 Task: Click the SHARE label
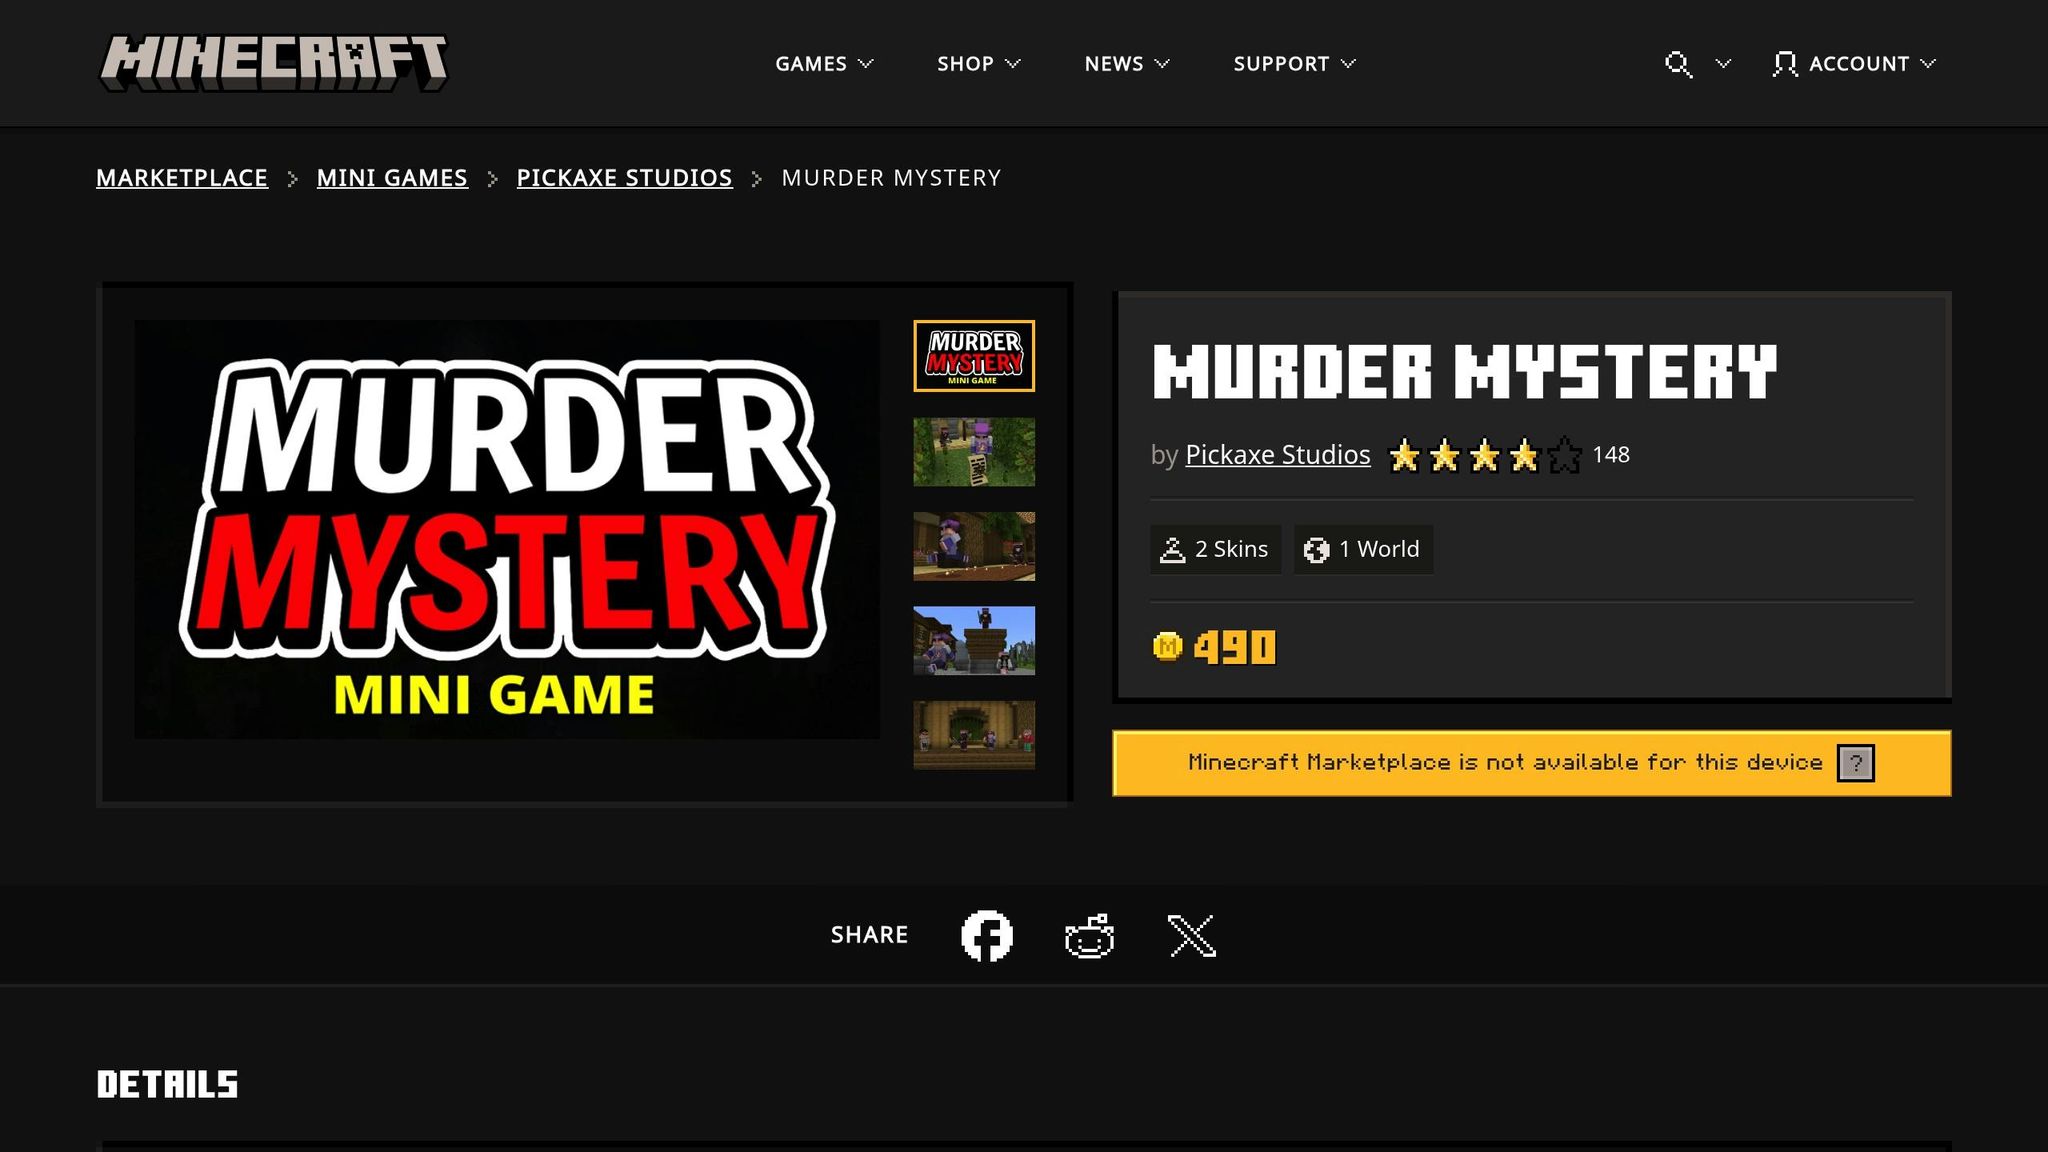(x=869, y=935)
